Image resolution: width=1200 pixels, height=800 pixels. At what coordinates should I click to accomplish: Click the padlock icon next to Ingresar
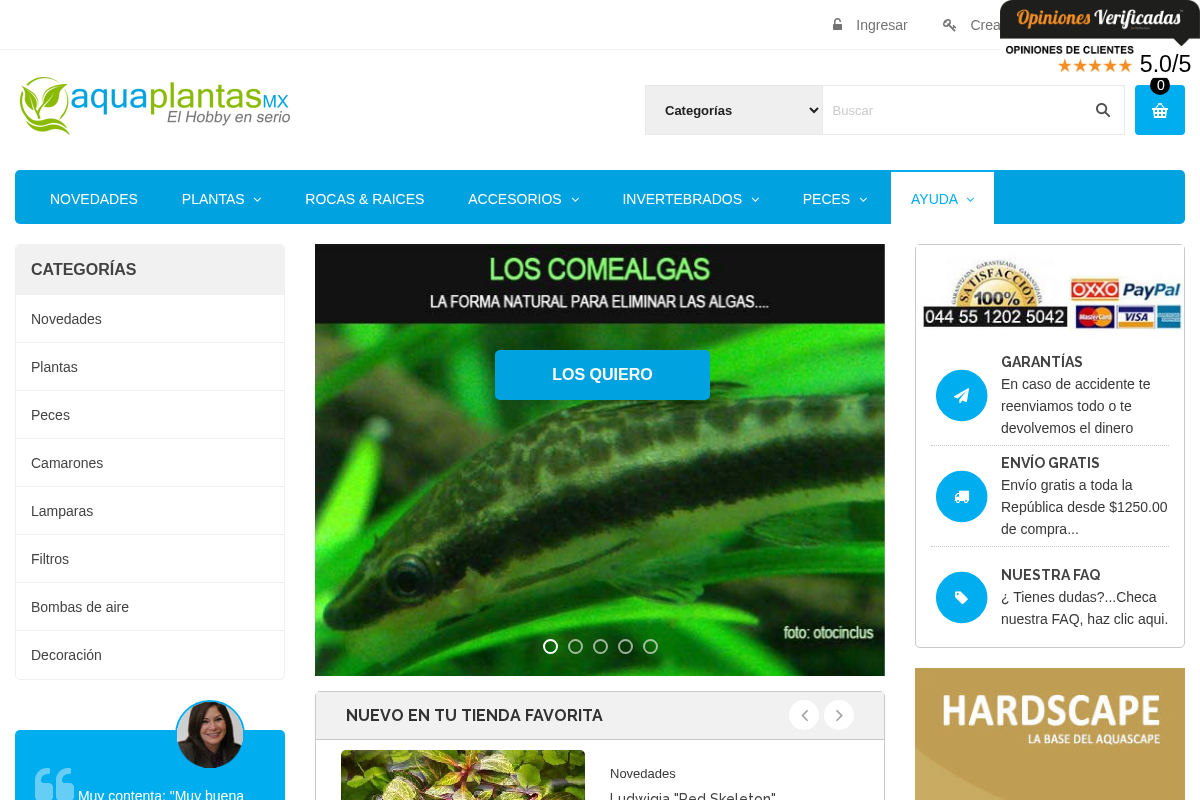pos(836,24)
